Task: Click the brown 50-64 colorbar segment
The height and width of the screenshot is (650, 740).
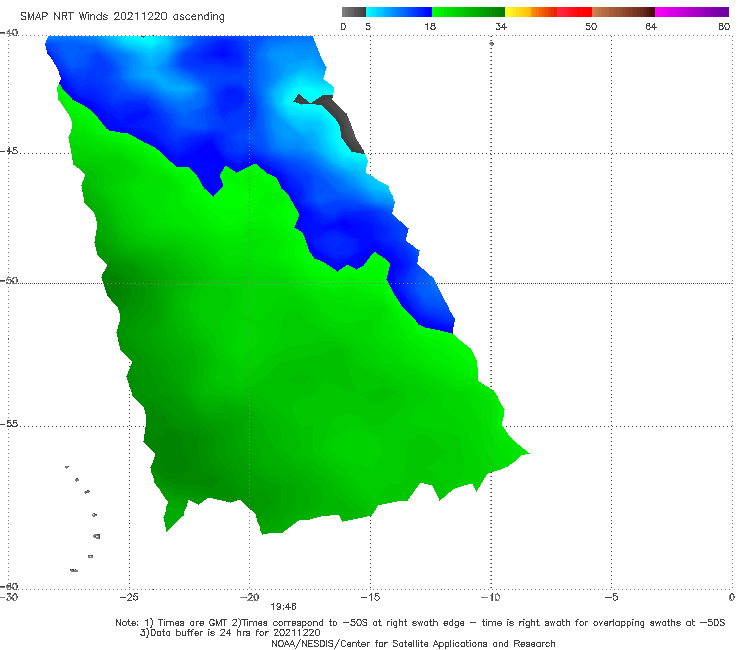Action: tap(623, 12)
